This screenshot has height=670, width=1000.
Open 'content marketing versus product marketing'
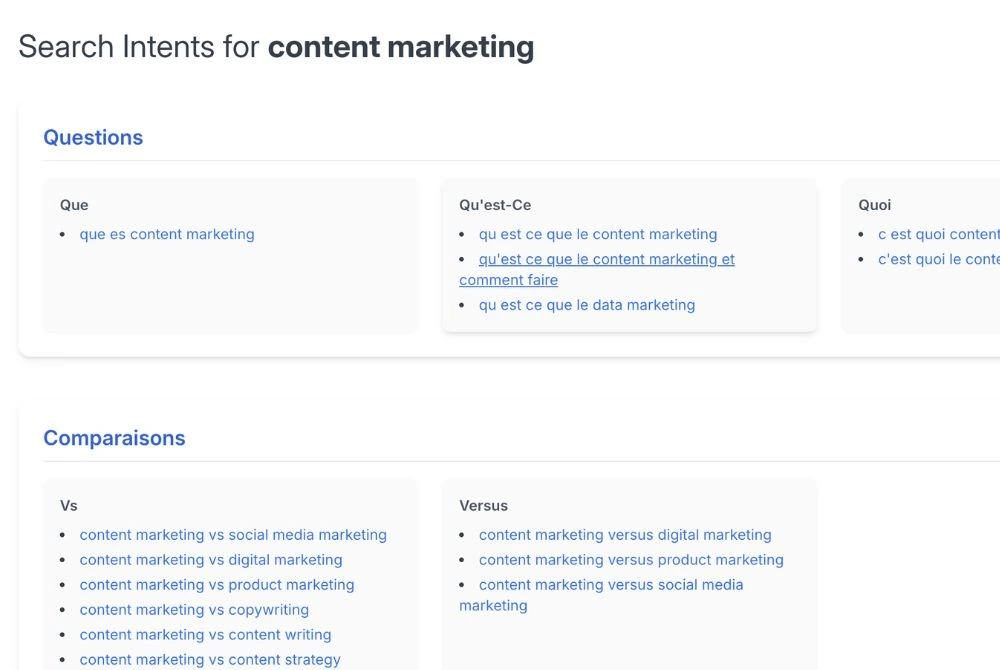click(631, 560)
